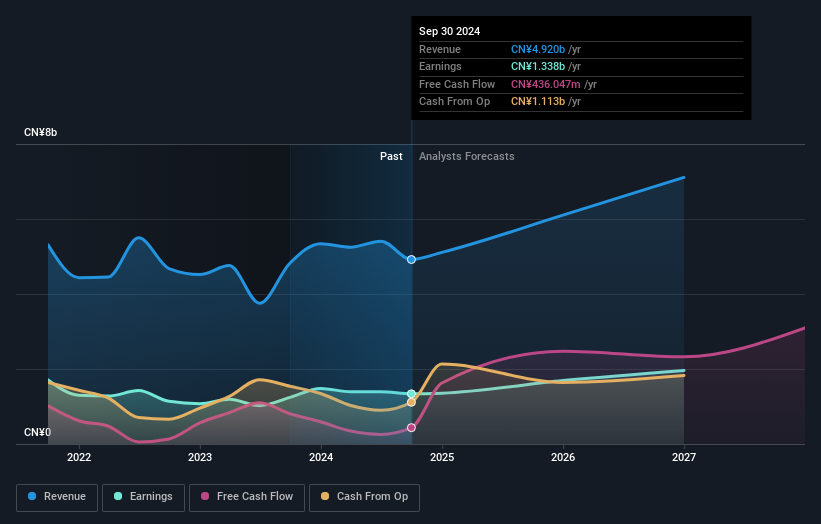Click the pink Free Cash Flow legend dot
Screen dimensions: 821x524
click(205, 496)
